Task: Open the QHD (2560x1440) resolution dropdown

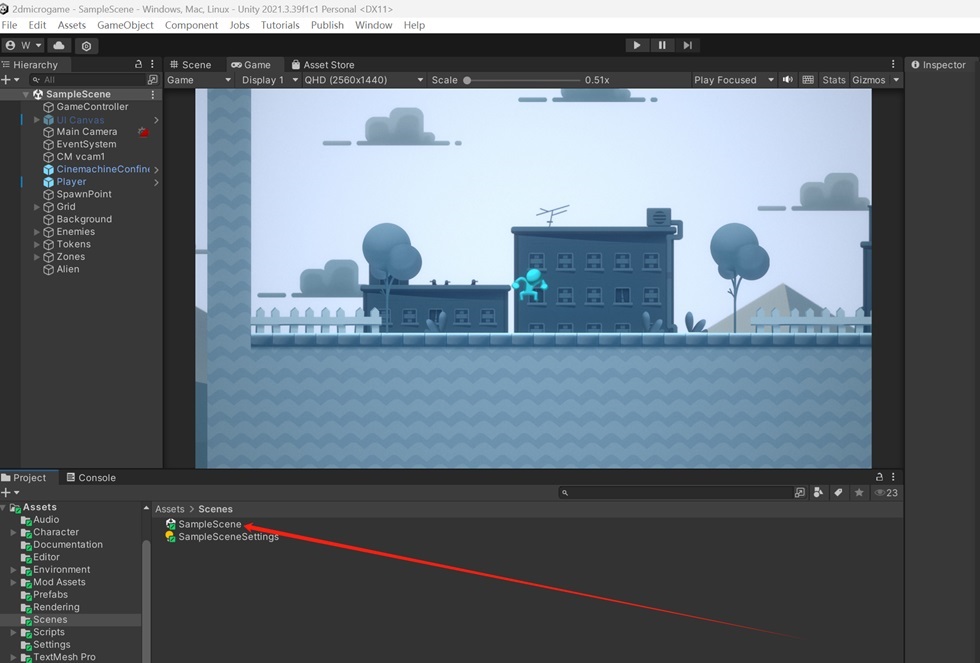Action: coord(364,80)
